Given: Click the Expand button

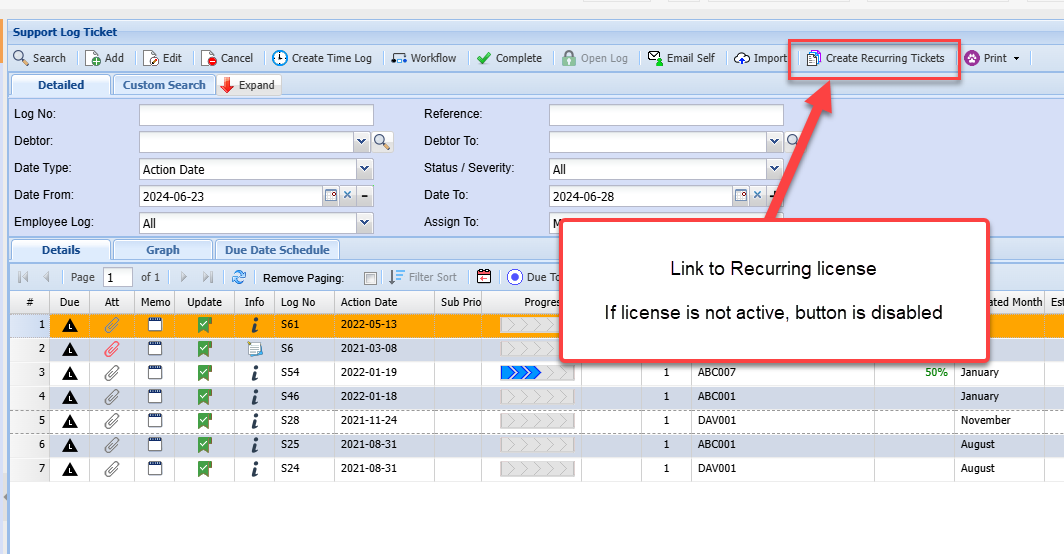Looking at the screenshot, I should [x=248, y=85].
